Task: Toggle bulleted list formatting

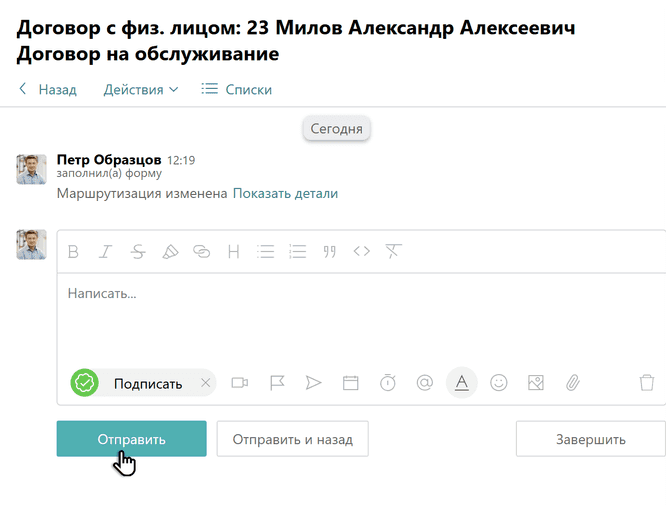Action: (265, 252)
